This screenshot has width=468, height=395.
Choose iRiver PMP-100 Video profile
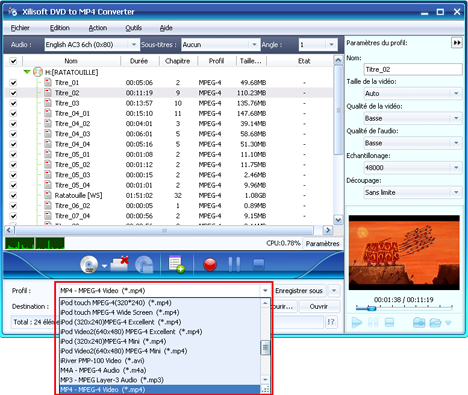pos(160,361)
